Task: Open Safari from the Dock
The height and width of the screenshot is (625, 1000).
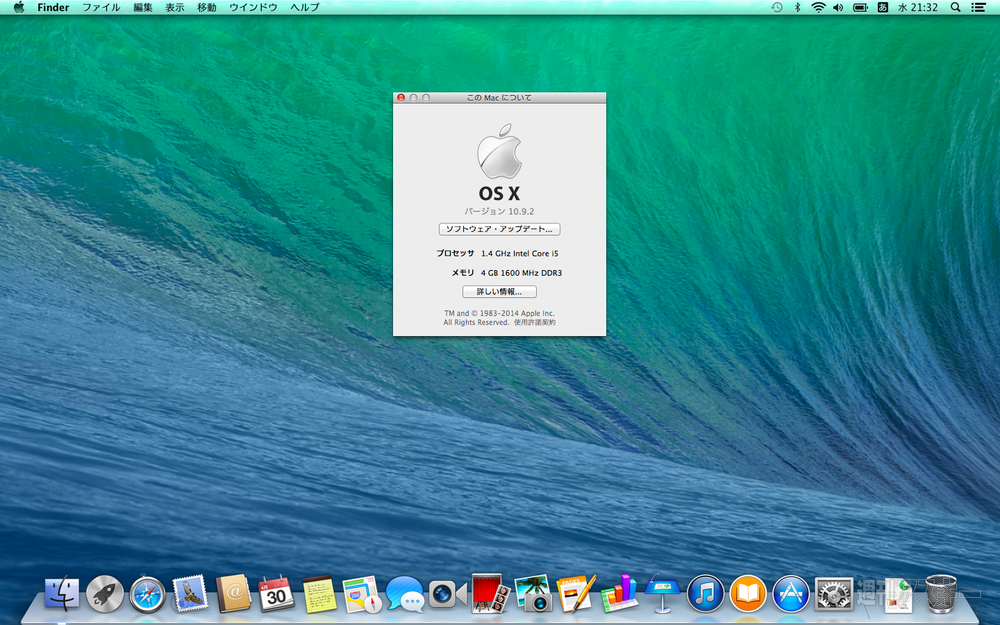Action: point(147,594)
